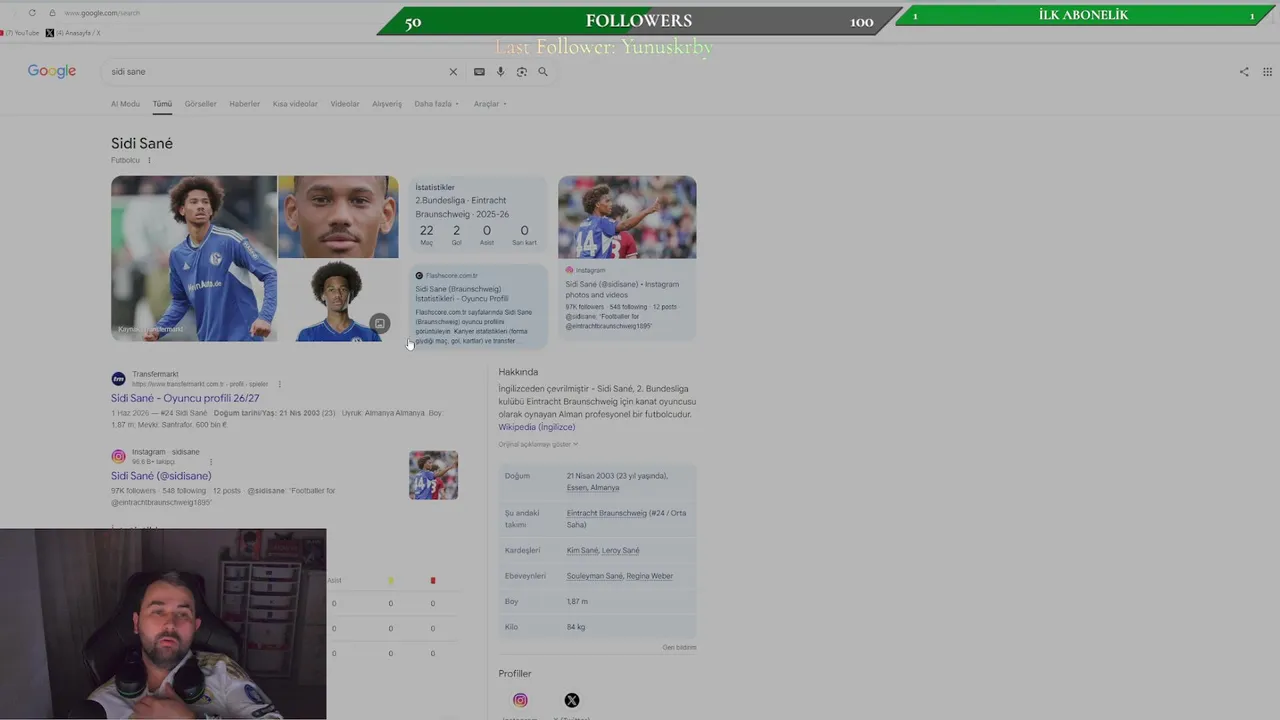The width and height of the screenshot is (1280, 720).
Task: Expand Orijinal açıklamayı göster
Action: (x=538, y=444)
